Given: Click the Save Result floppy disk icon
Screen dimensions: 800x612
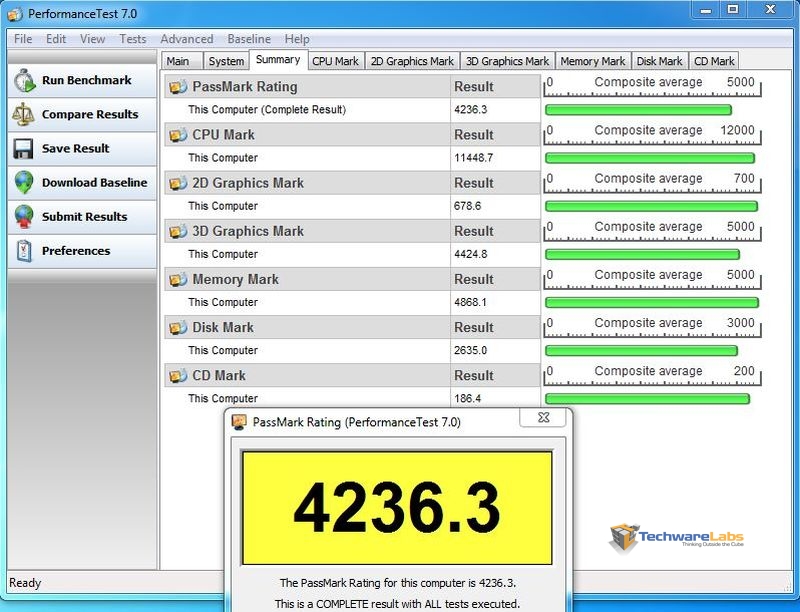Looking at the screenshot, I should click(x=23, y=148).
